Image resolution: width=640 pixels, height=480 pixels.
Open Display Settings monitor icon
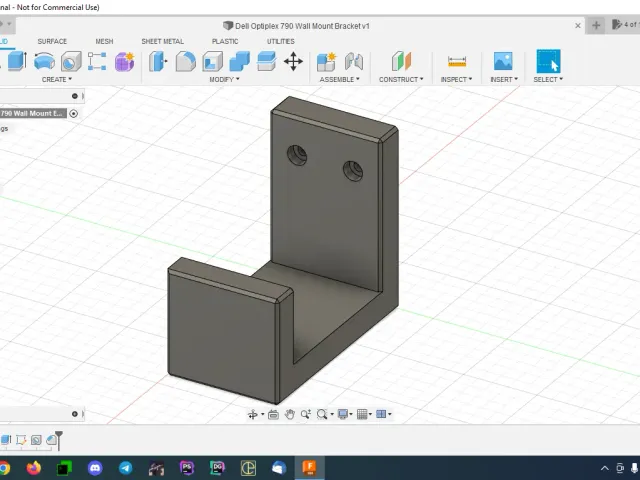coord(343,415)
